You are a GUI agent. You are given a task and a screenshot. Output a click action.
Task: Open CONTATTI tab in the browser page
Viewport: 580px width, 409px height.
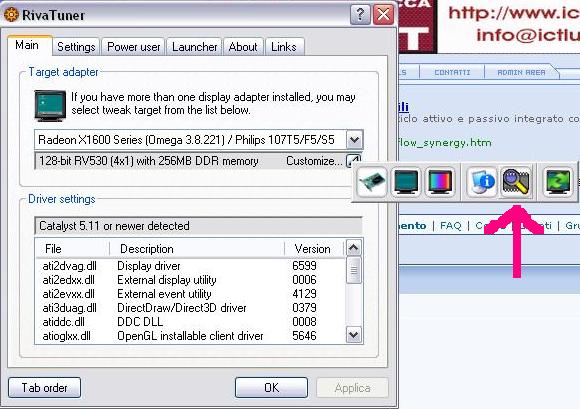pyautogui.click(x=452, y=72)
